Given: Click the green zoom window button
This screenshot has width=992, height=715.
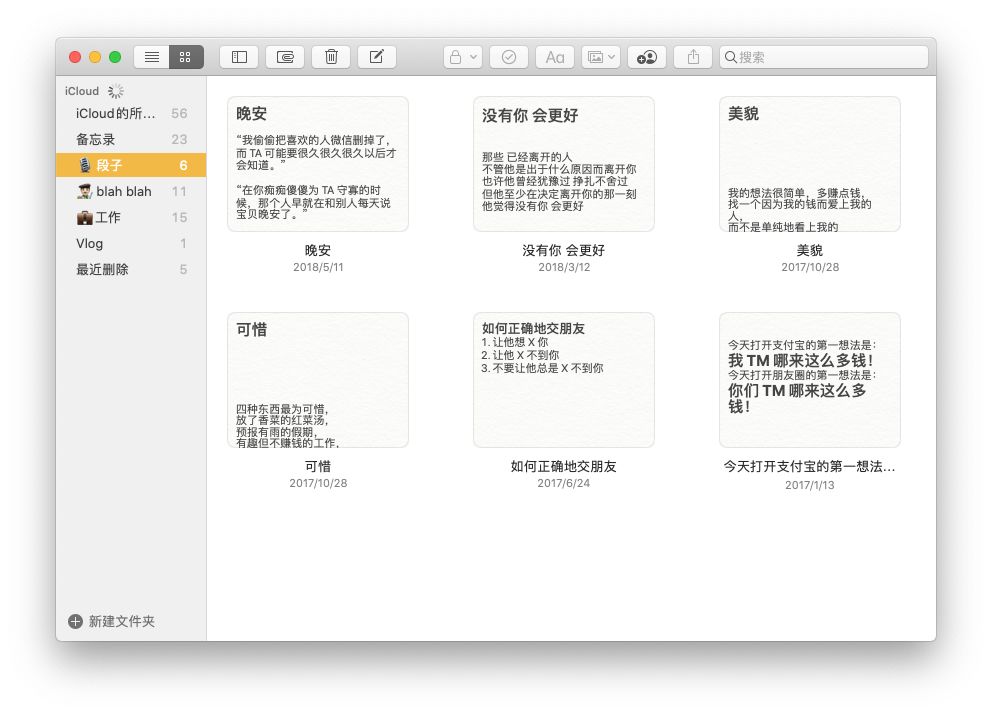Looking at the screenshot, I should pos(115,57).
